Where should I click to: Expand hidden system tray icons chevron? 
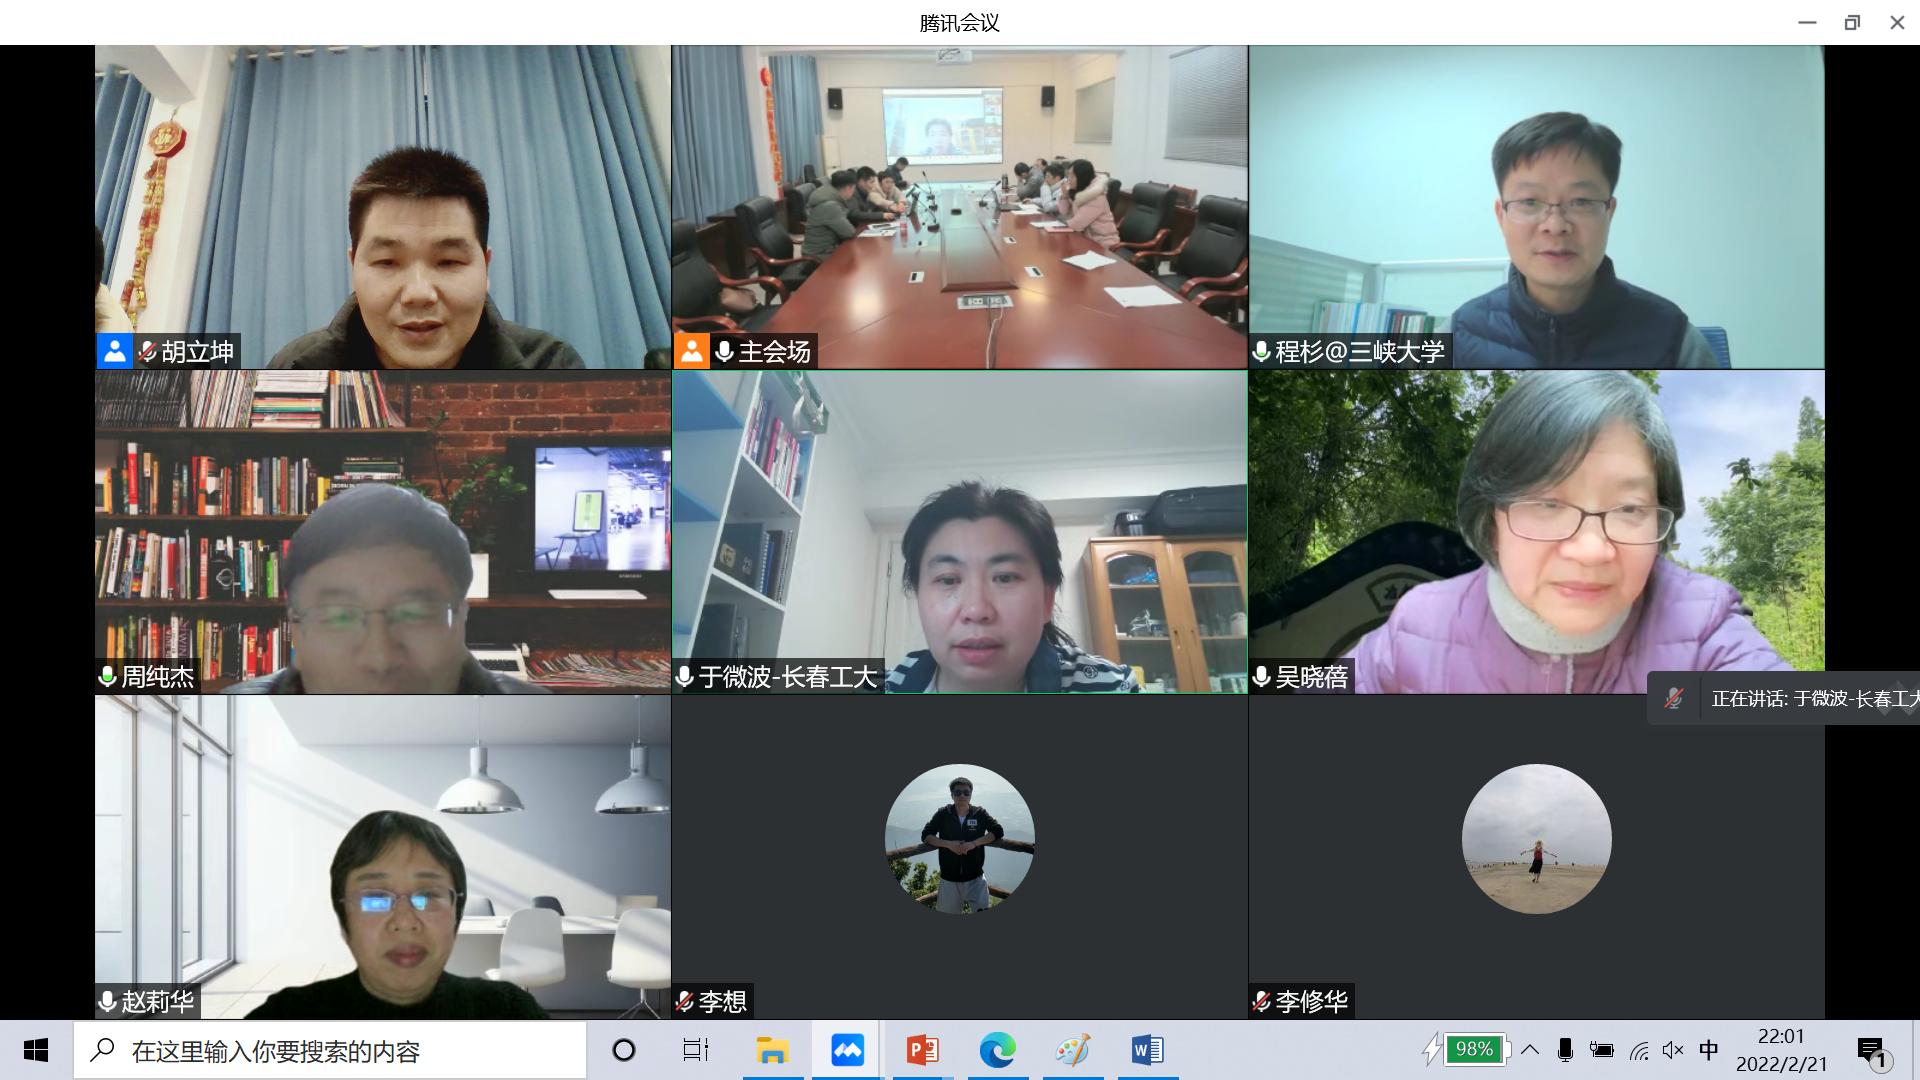tap(1530, 1050)
